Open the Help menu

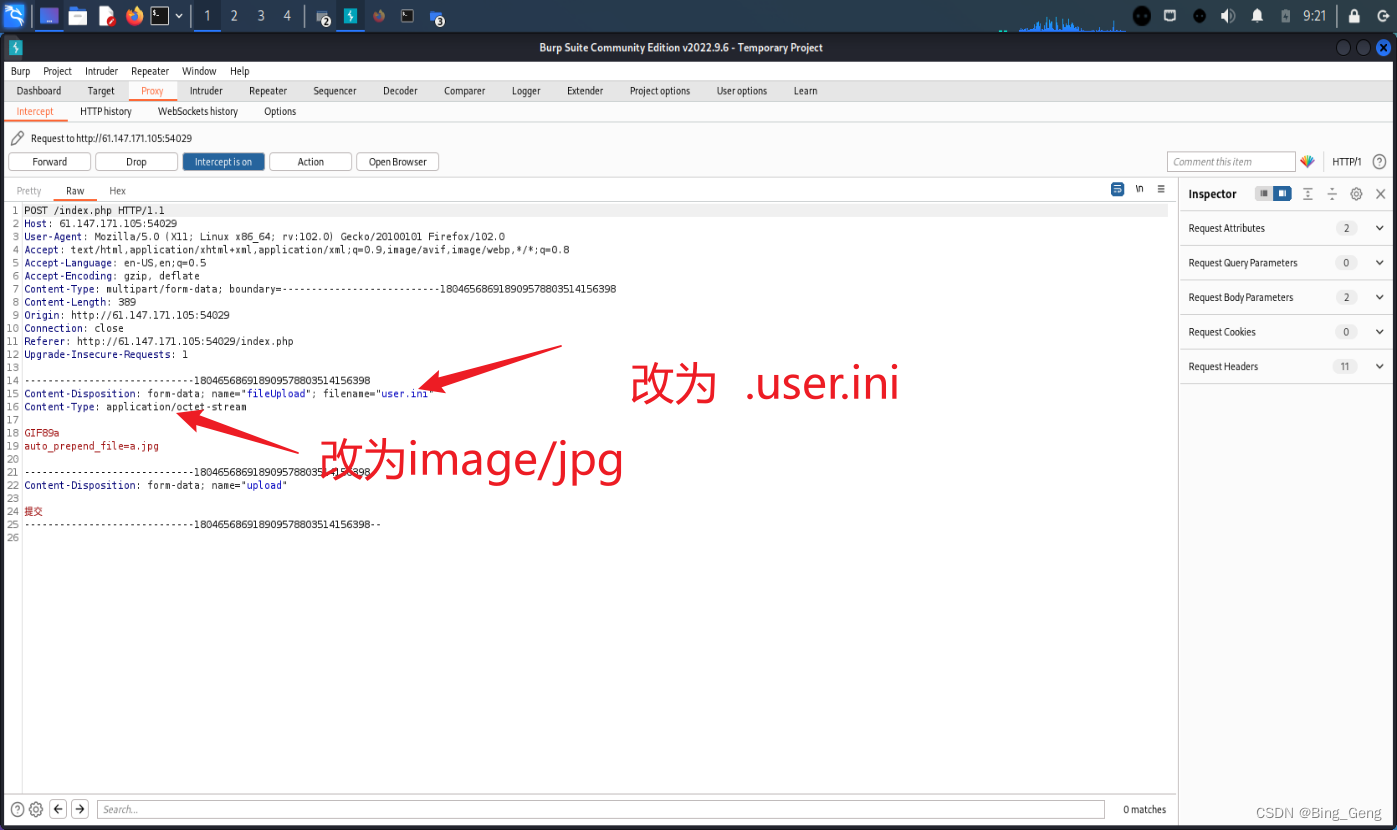tap(239, 71)
